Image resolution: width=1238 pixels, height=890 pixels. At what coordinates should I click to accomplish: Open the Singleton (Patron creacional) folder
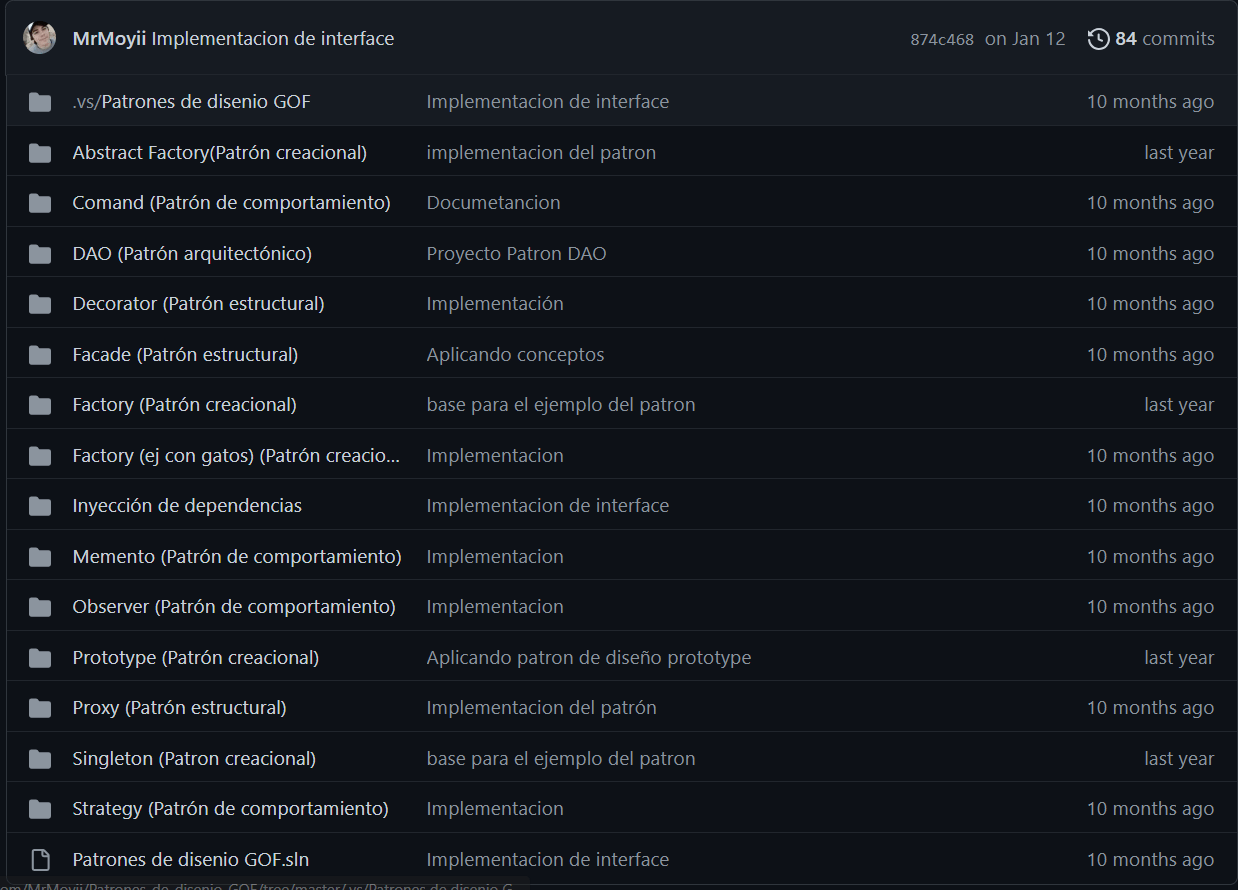[194, 759]
